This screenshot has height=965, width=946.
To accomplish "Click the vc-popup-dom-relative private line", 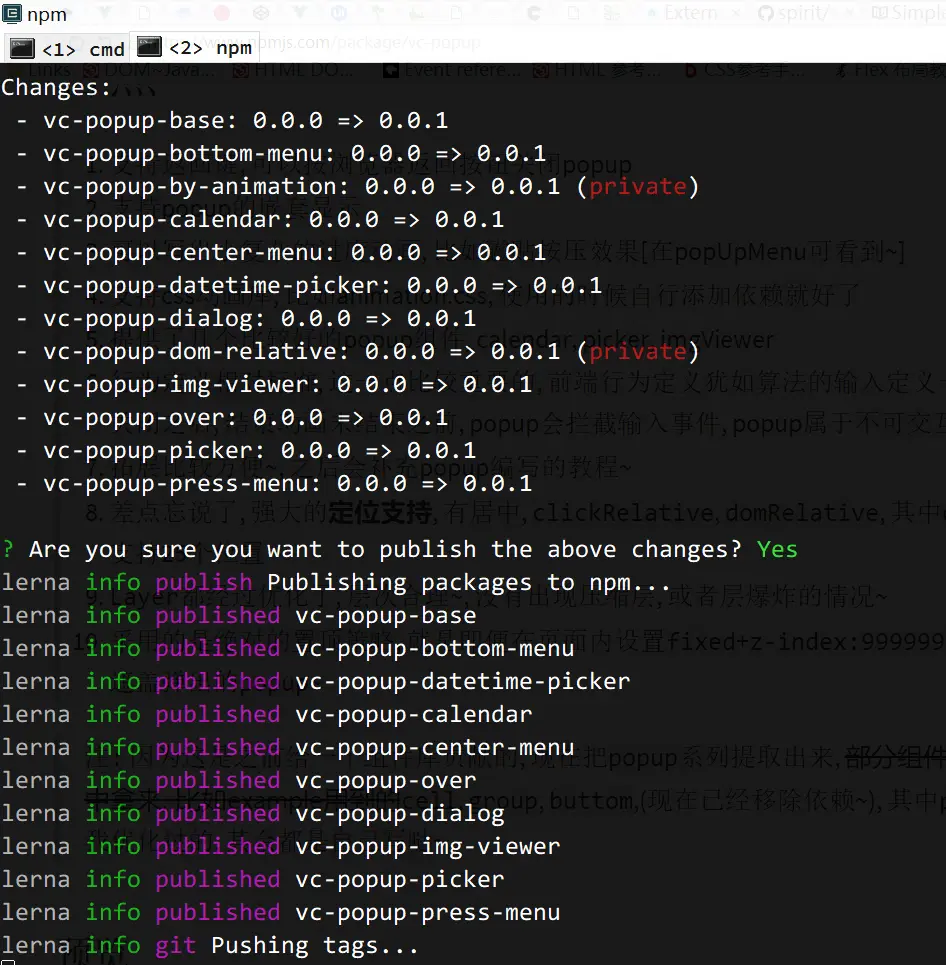I will click(x=358, y=352).
